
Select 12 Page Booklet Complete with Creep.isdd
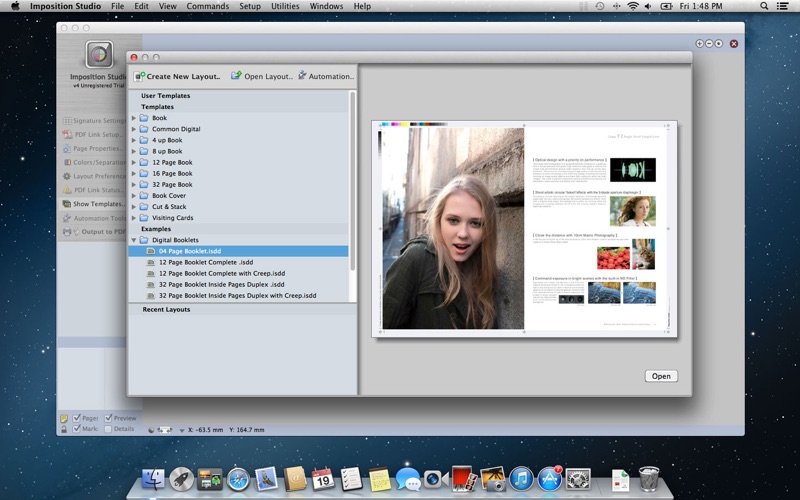221,273
